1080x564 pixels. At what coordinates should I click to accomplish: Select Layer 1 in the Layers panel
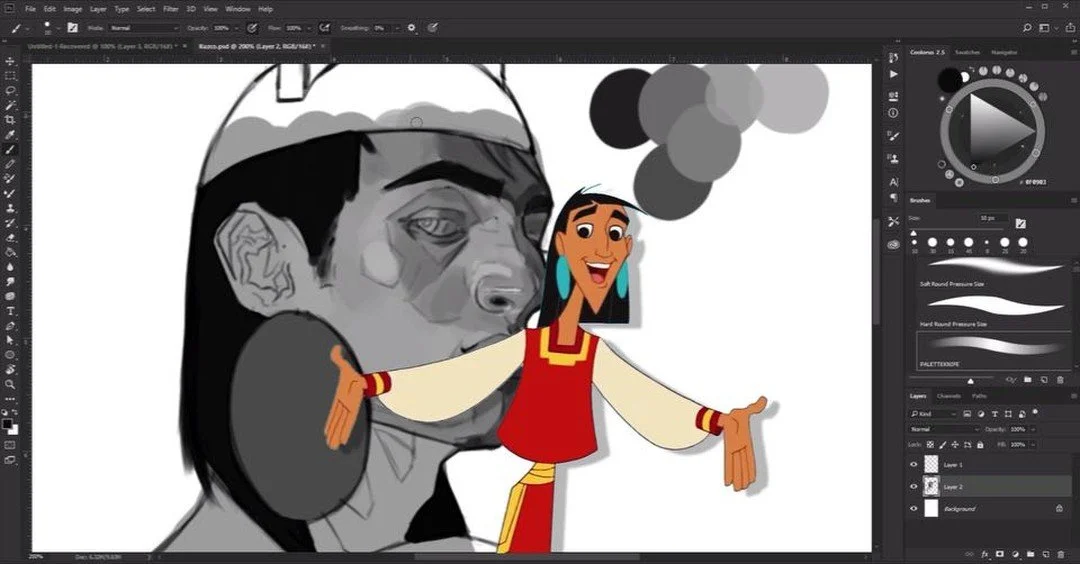990,465
